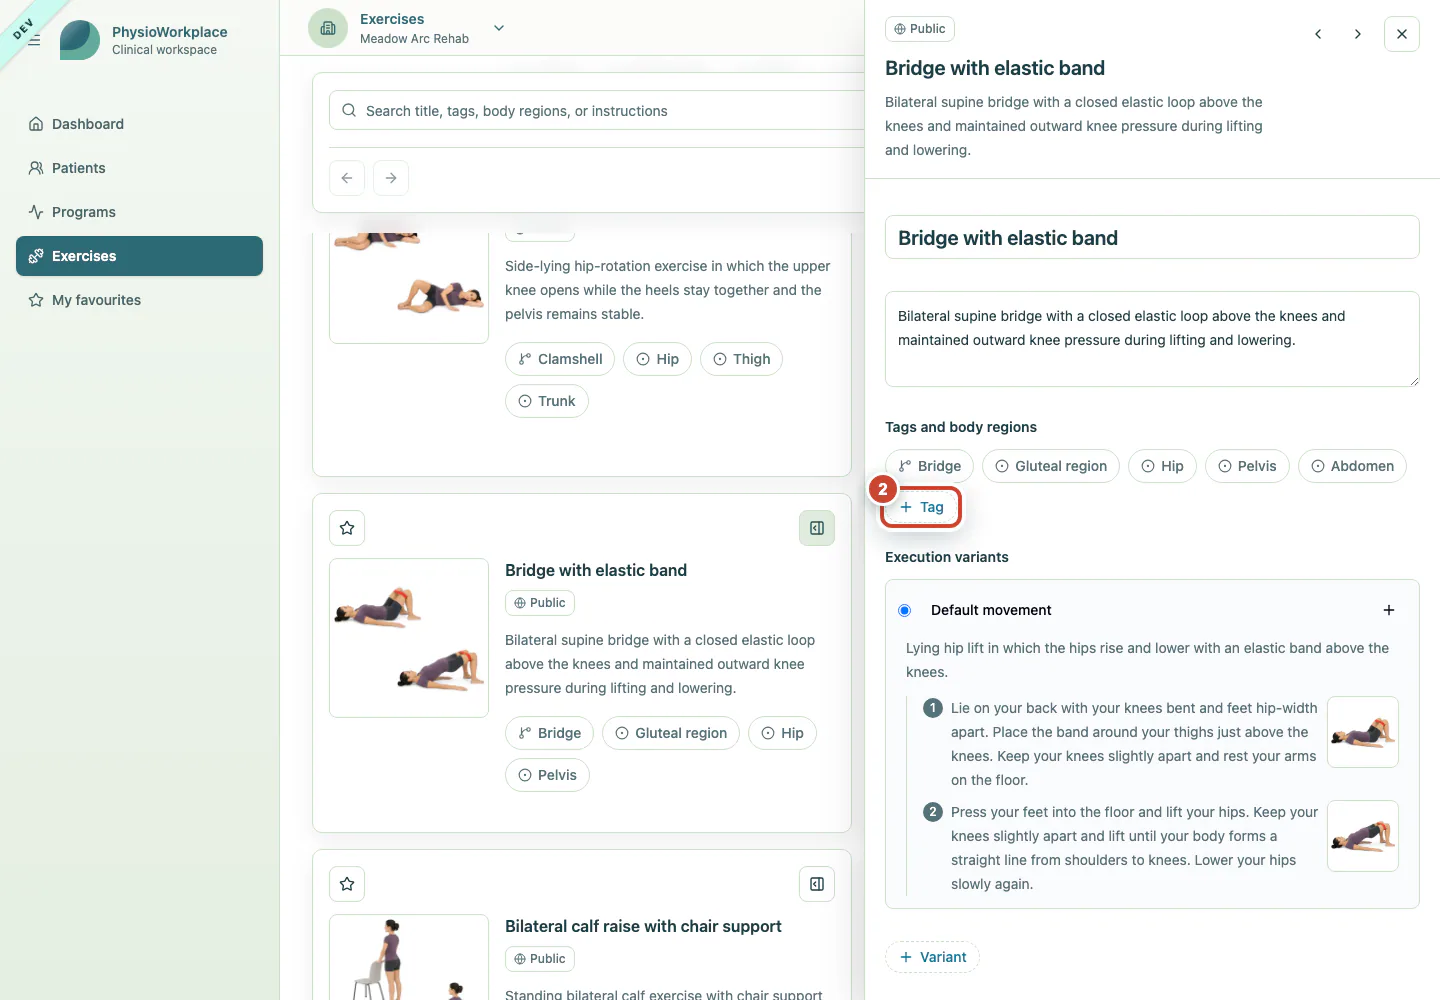Open Patients in the sidebar
The height and width of the screenshot is (1000, 1440).
pyautogui.click(x=139, y=168)
